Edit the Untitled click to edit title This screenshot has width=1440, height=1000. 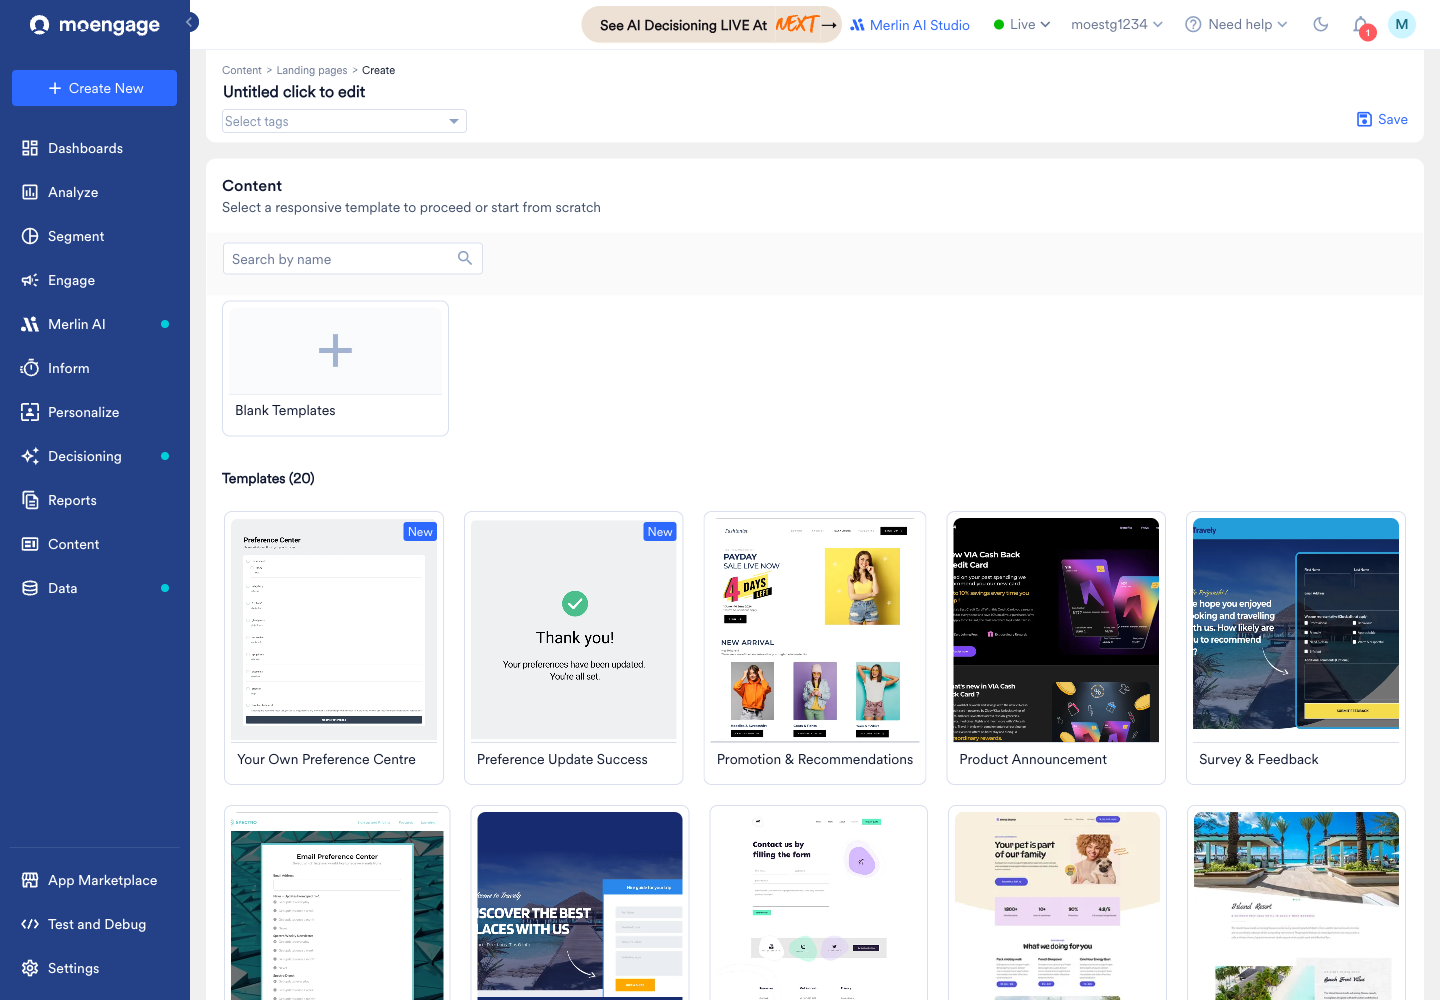click(x=294, y=92)
